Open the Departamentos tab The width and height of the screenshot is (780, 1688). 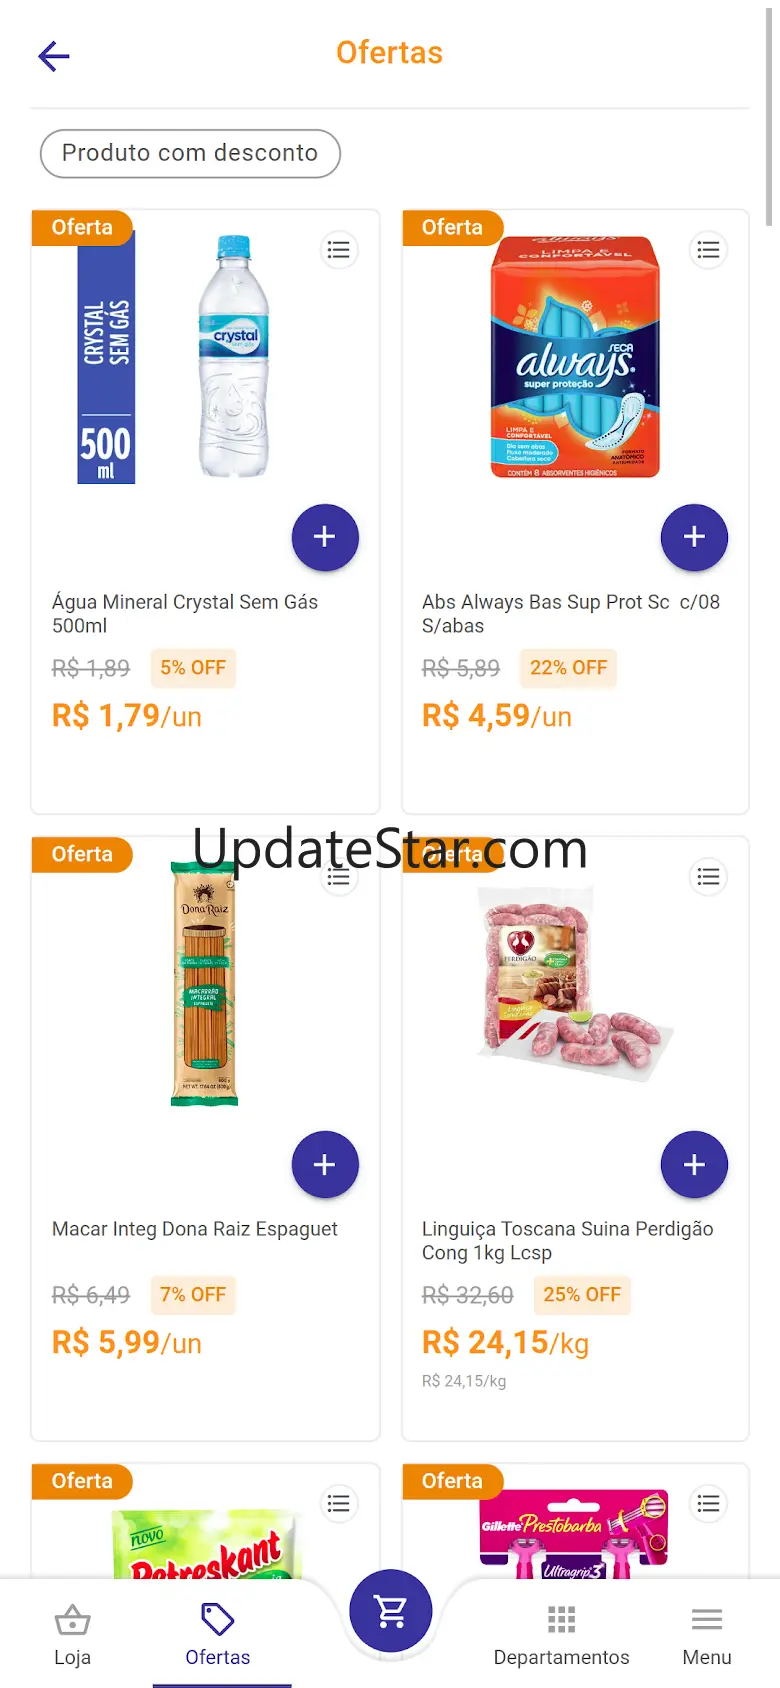(561, 1634)
